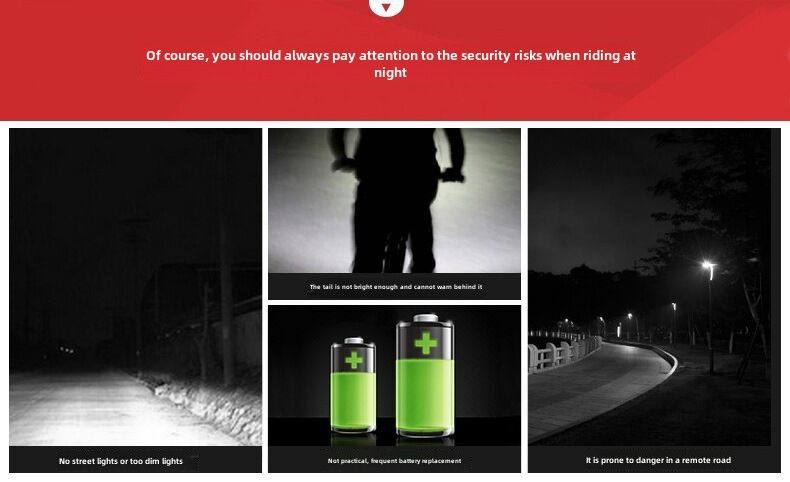Click the green plus on the large battery
This screenshot has width=790, height=482.
426,343
